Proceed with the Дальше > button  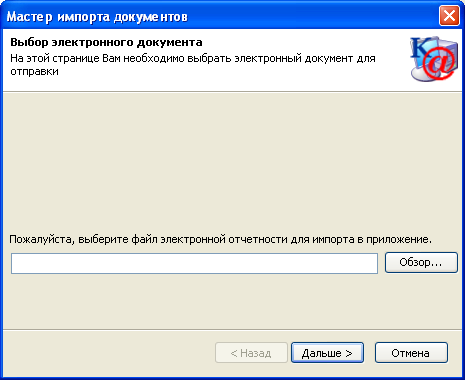point(327,353)
